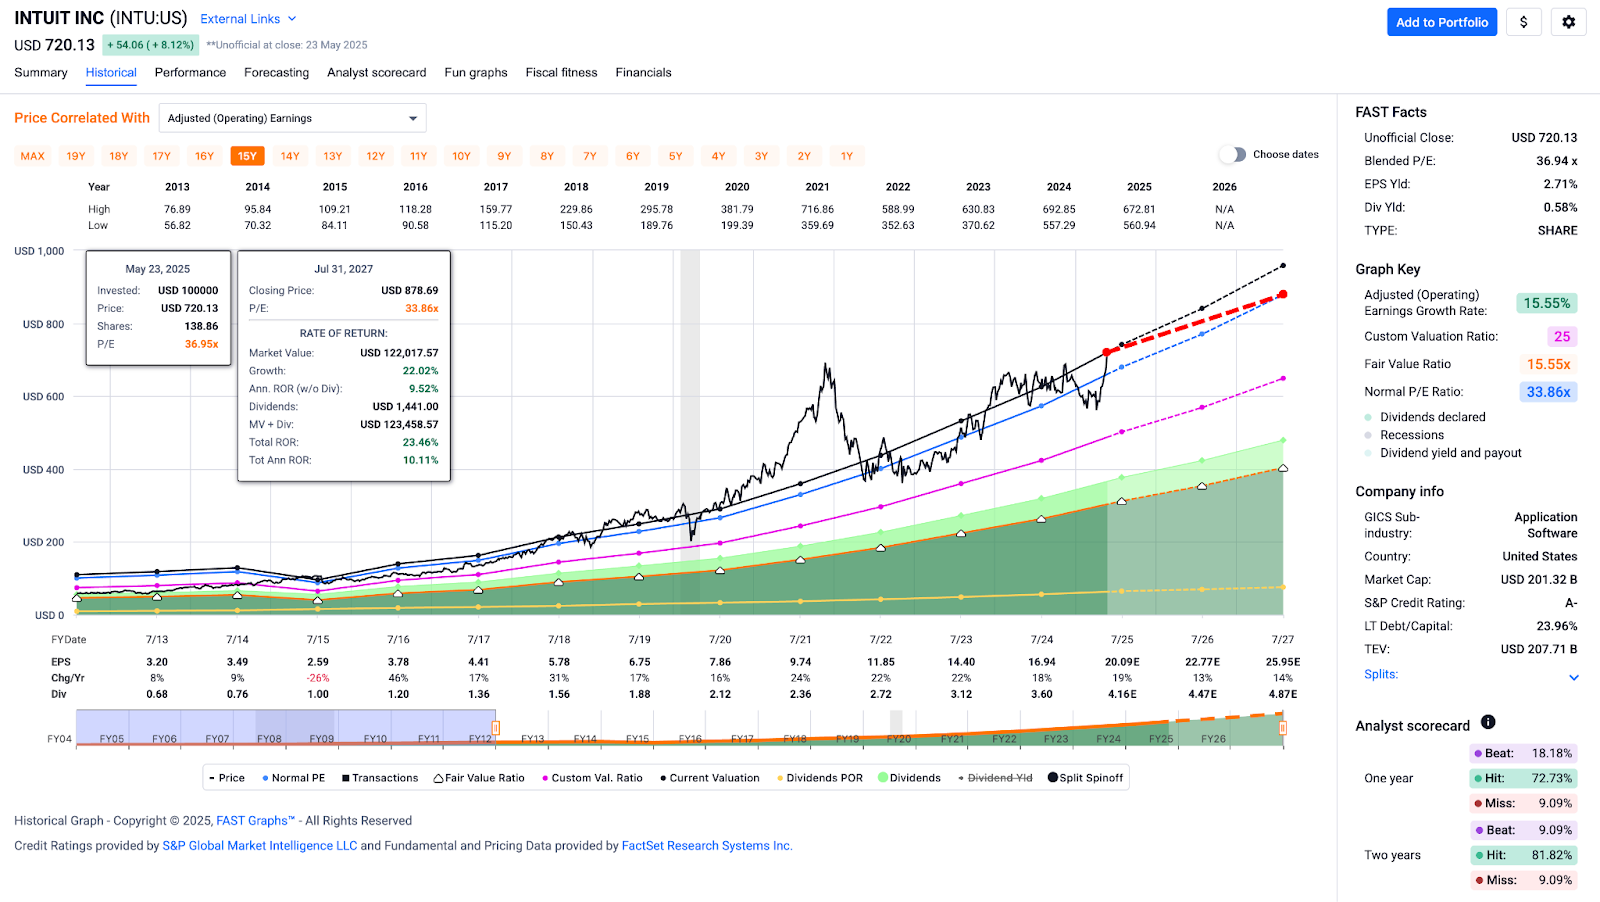Click Dividends declared key item
The width and height of the screenshot is (1600, 902).
click(1425, 417)
